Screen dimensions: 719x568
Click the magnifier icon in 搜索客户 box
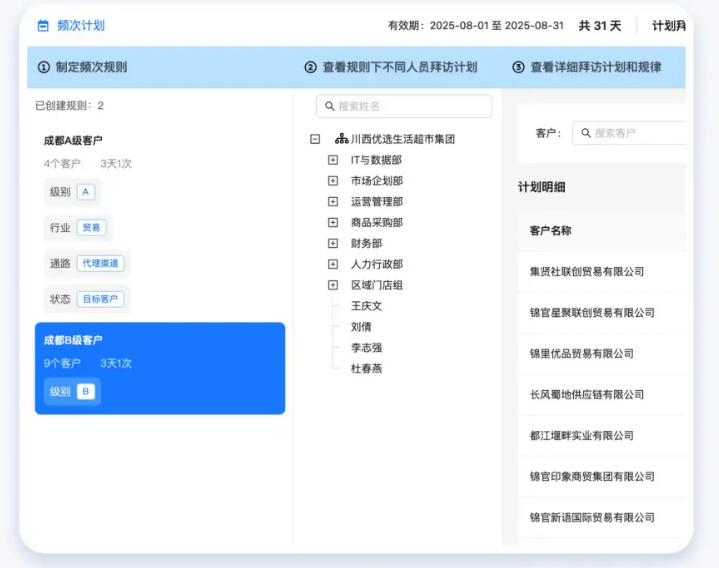[585, 133]
